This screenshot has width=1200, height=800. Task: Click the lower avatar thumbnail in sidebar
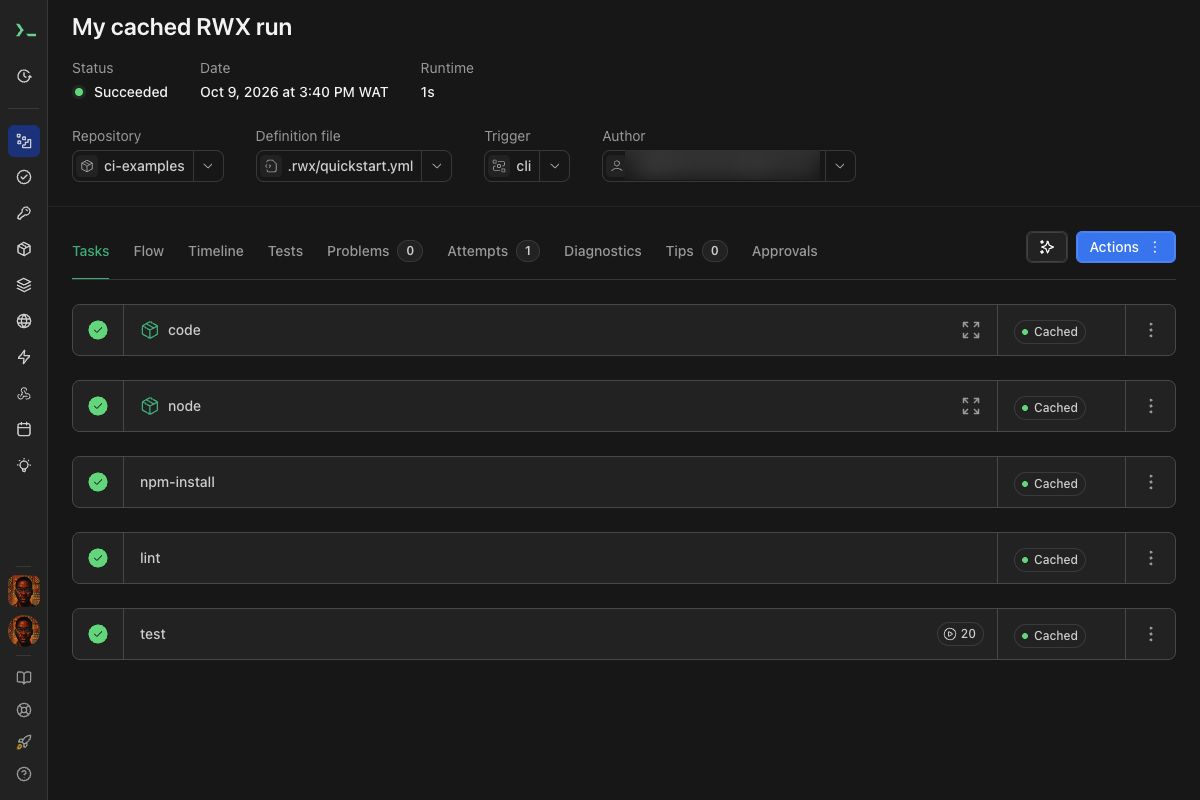[x=24, y=631]
